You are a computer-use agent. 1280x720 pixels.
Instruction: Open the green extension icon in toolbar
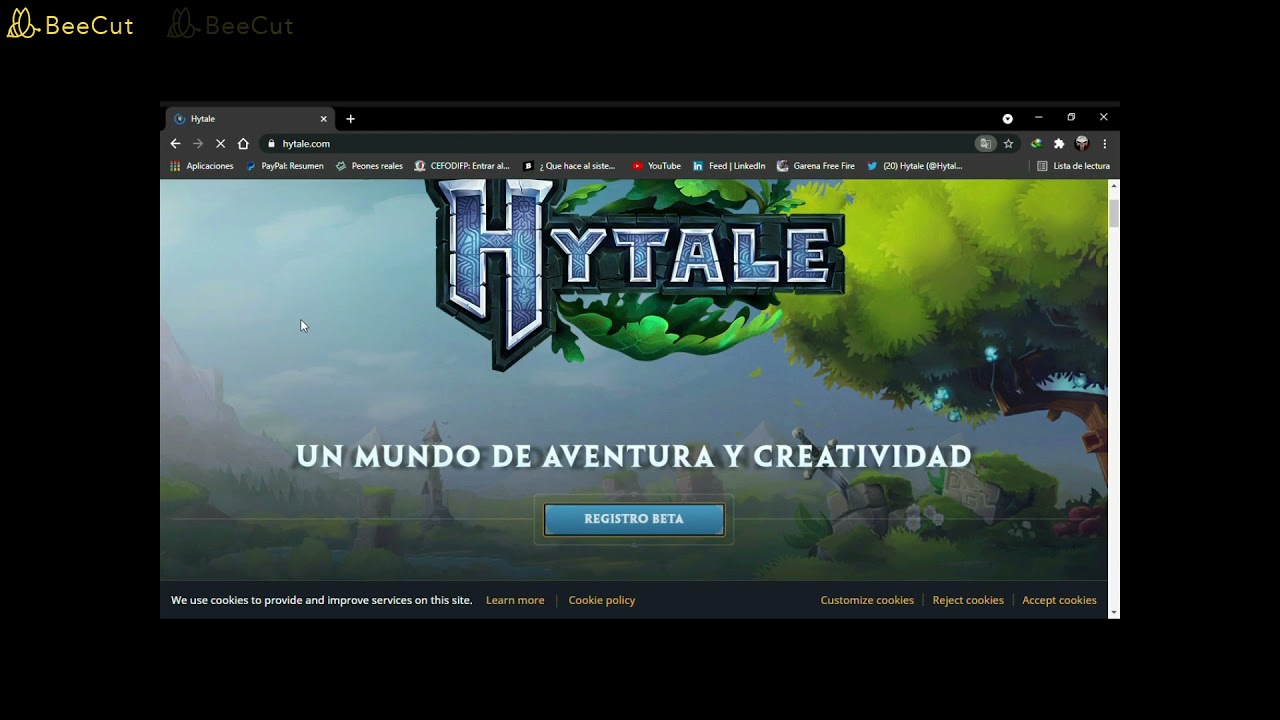point(1036,144)
